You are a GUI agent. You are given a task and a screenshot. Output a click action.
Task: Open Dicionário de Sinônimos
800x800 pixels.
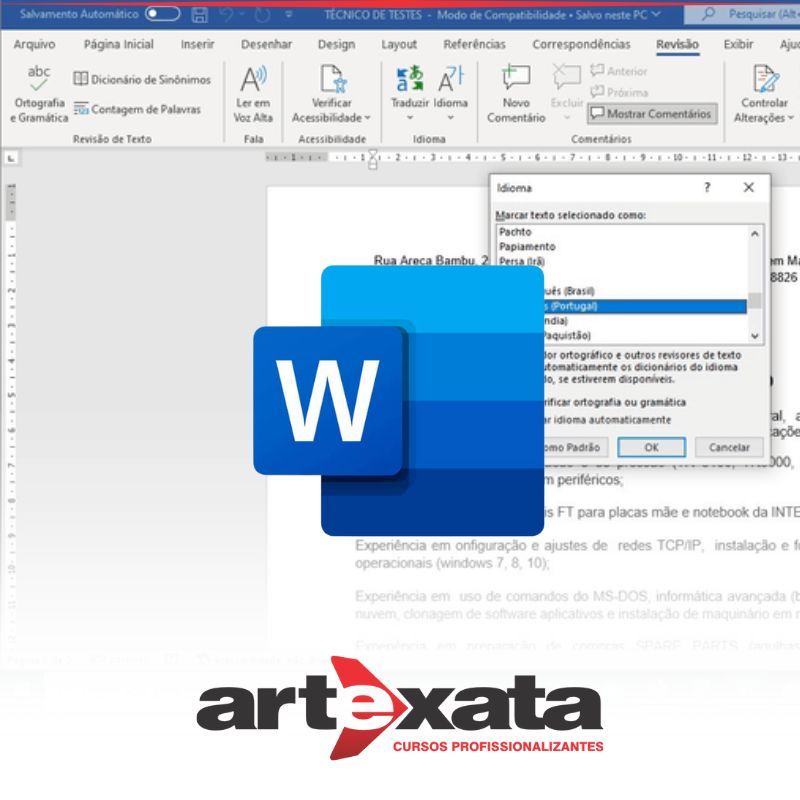[142, 80]
